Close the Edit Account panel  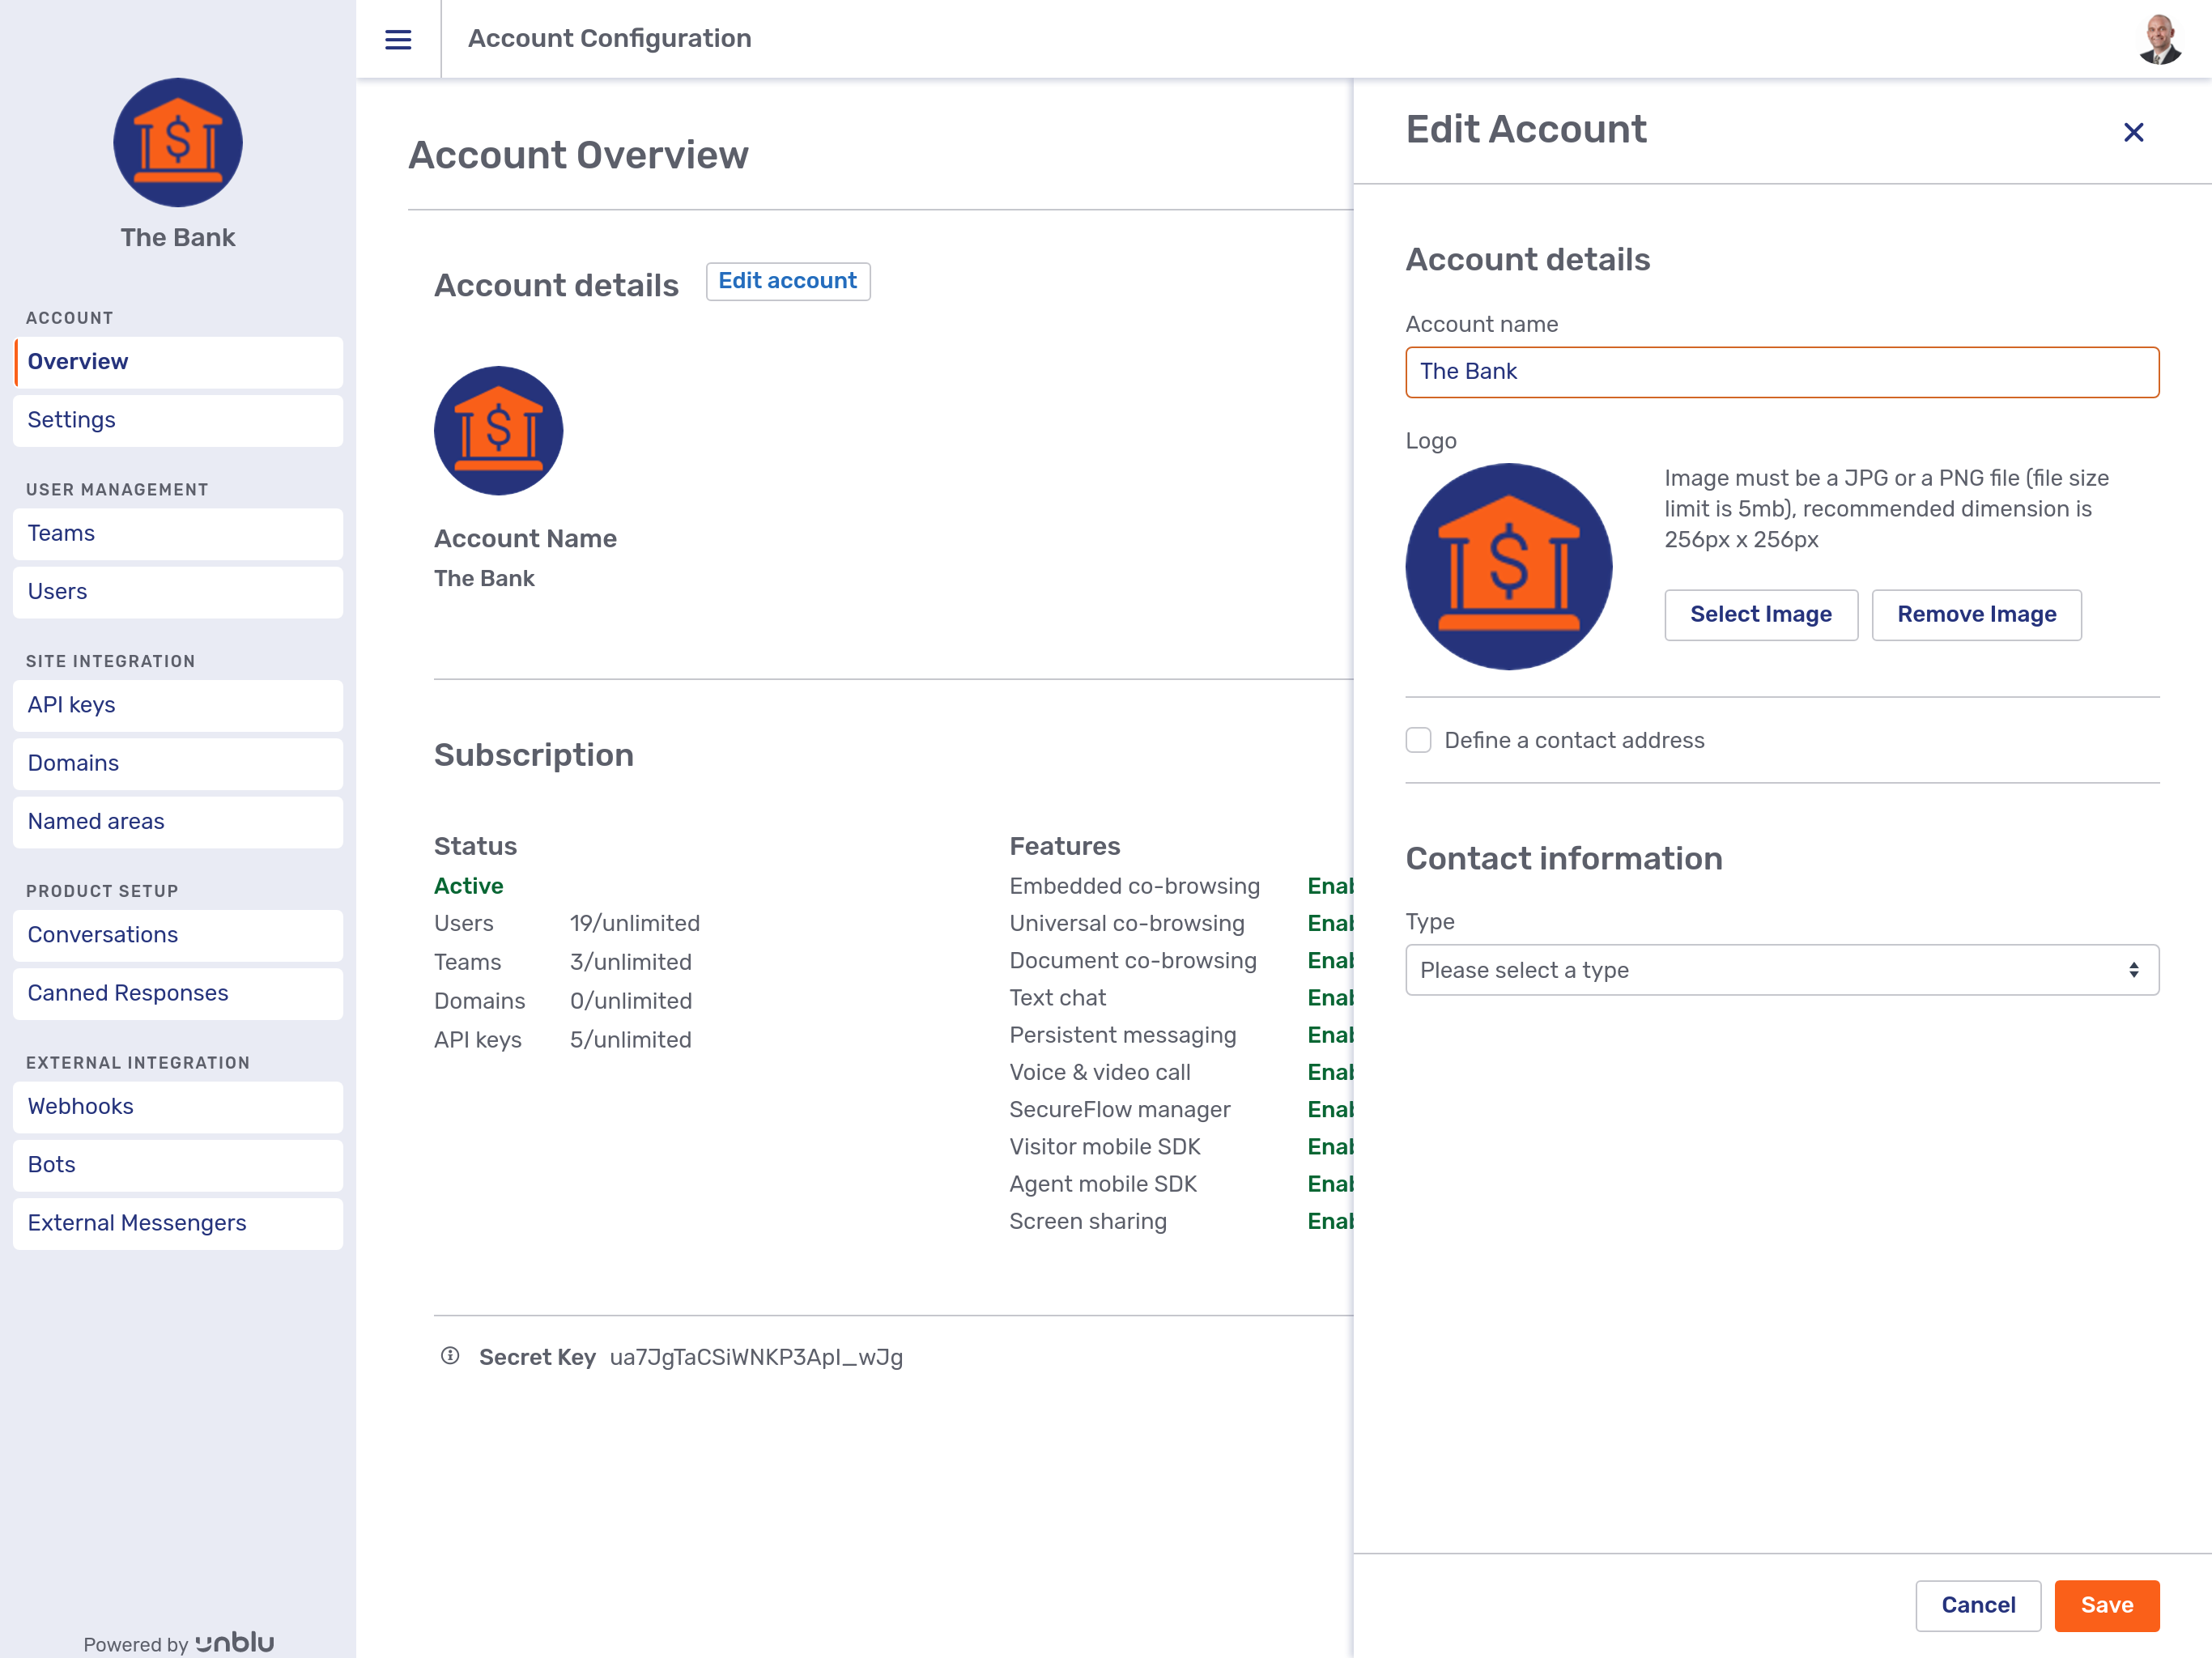click(x=2135, y=131)
